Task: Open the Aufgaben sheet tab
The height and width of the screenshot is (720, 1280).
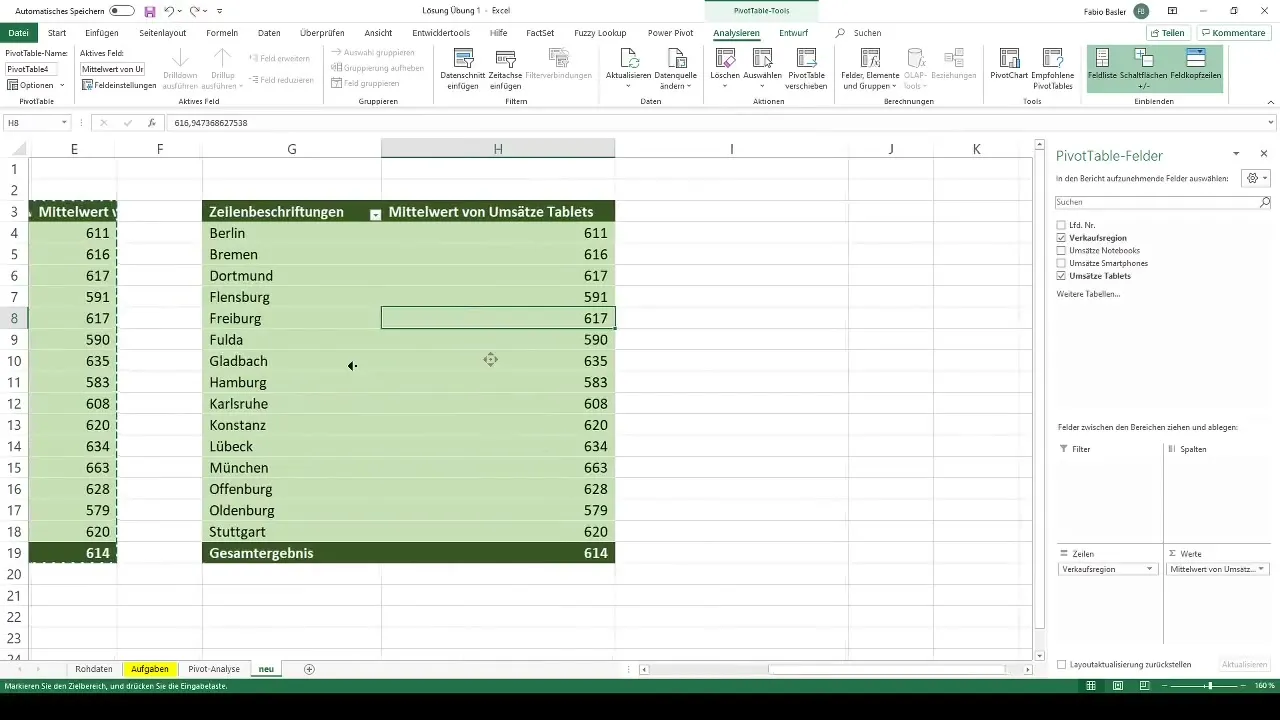Action: coord(150,669)
